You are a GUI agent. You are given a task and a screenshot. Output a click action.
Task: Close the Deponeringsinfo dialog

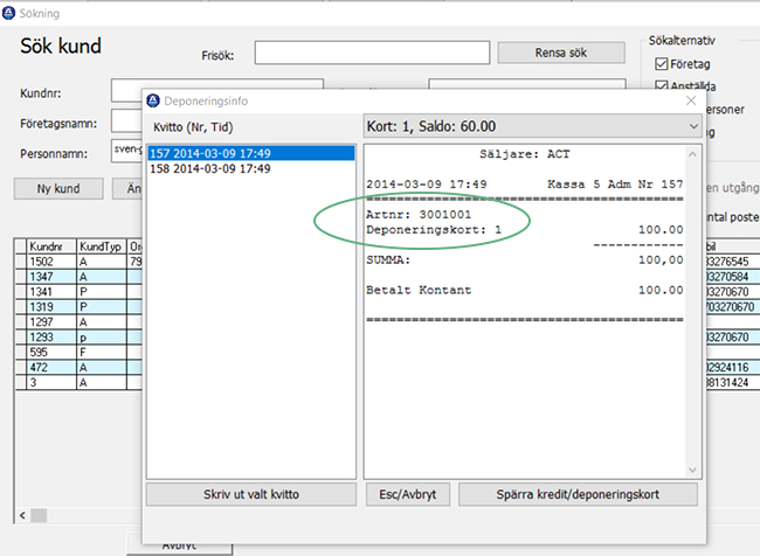point(691,101)
